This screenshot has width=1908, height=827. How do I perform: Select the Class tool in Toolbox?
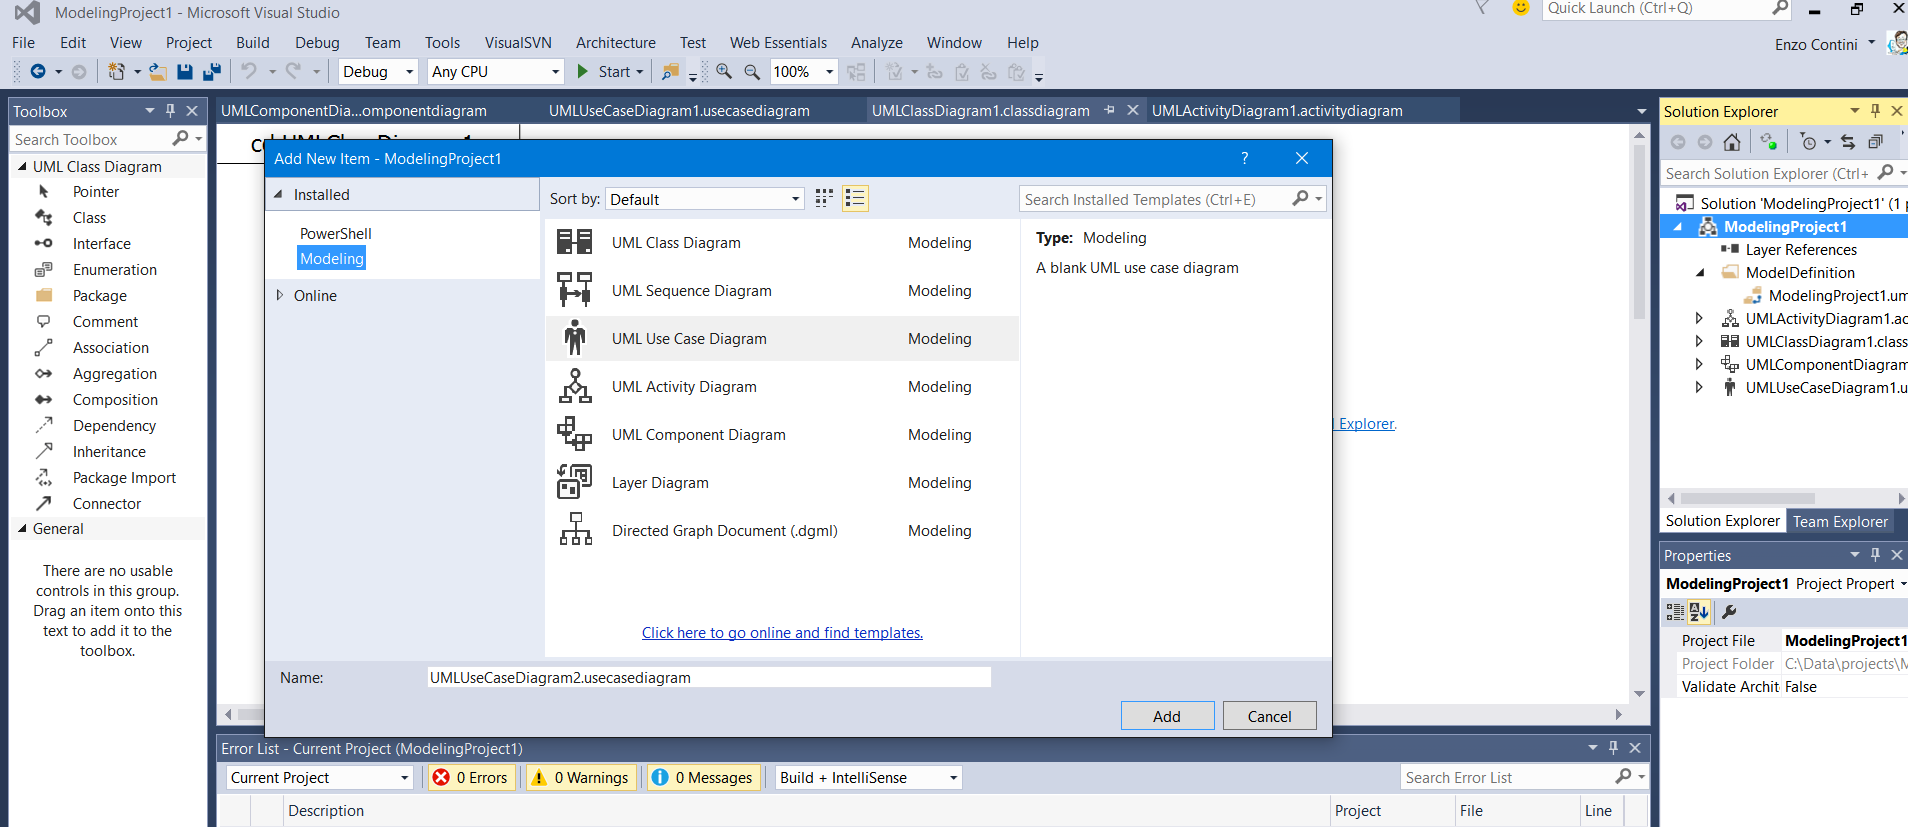coord(89,218)
